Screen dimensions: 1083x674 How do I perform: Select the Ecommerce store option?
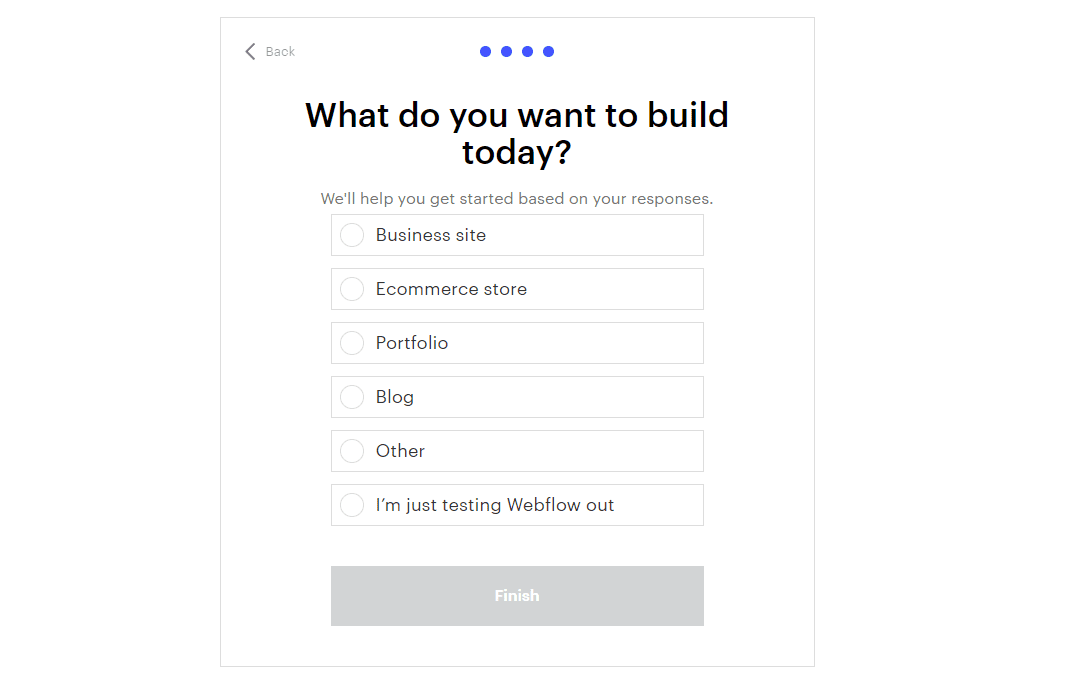352,289
